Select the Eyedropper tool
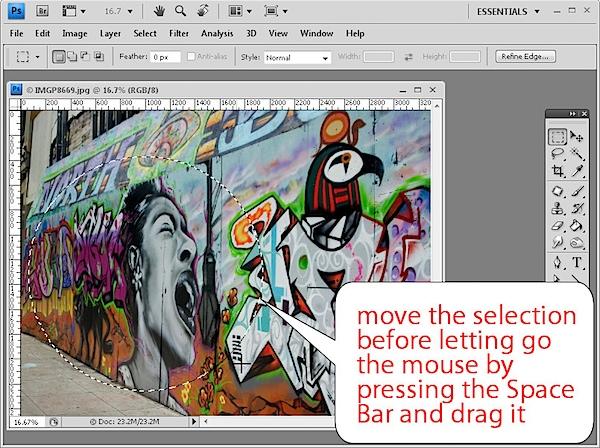Screen dimensions: 600x448 click(577, 171)
